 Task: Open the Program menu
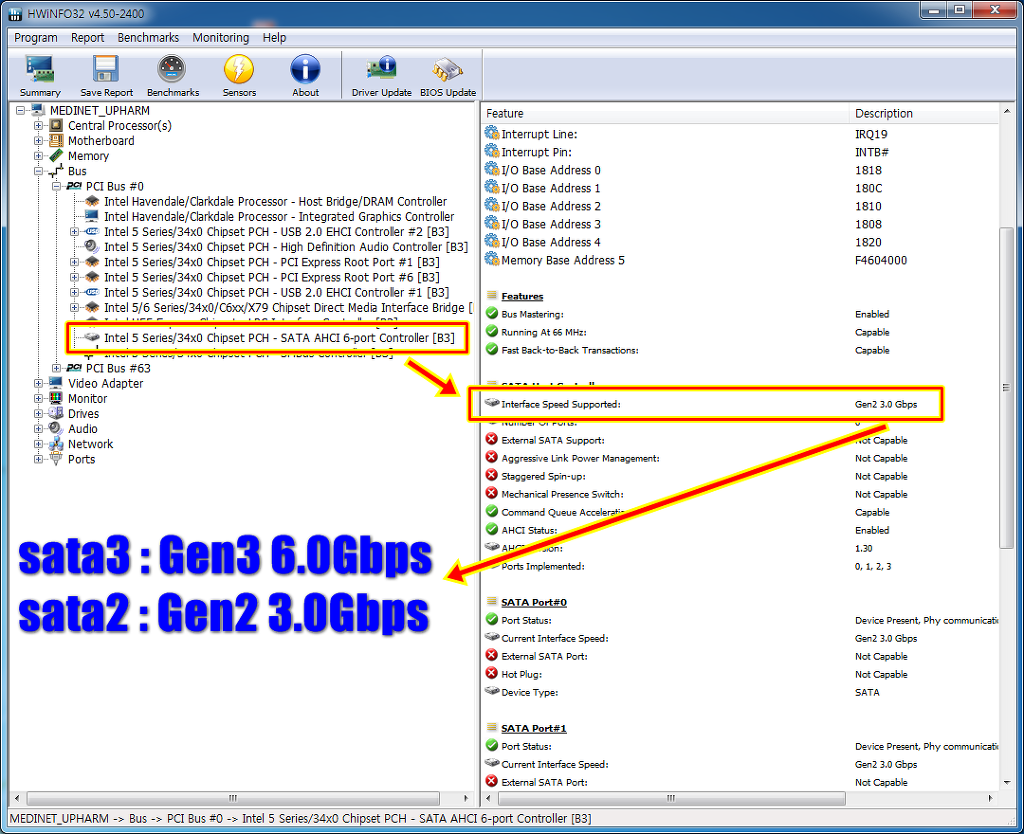(36, 37)
